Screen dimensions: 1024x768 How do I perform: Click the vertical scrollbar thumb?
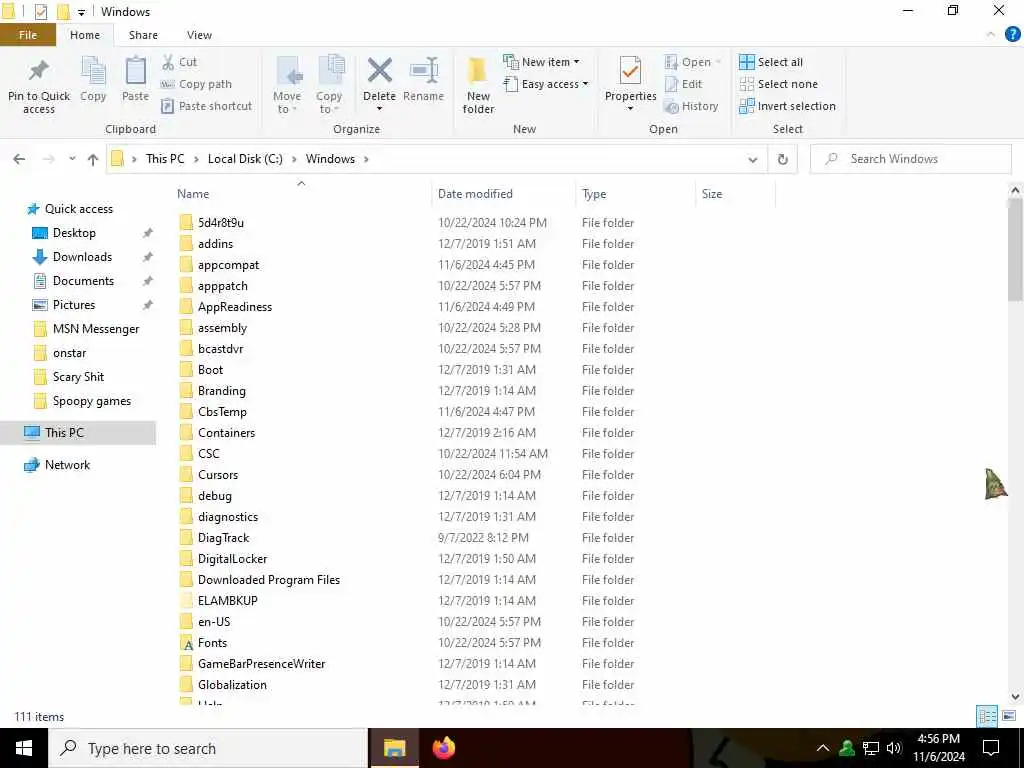coord(1015,251)
